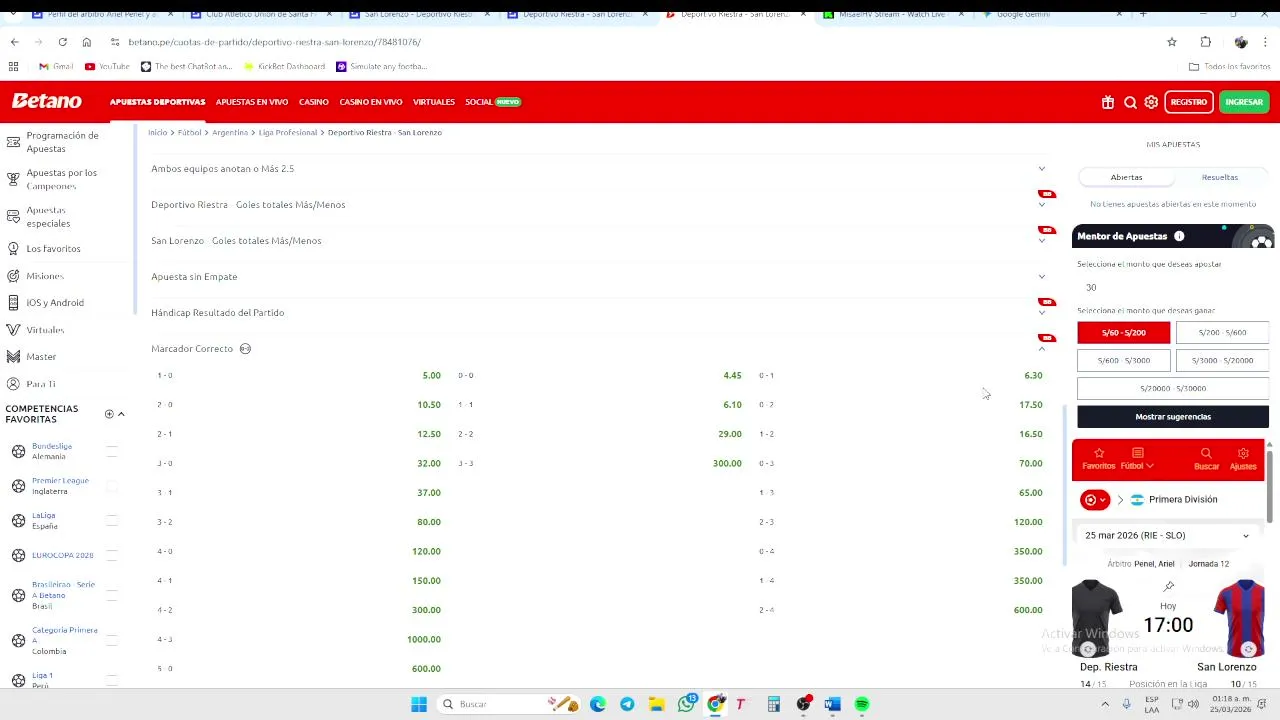Open Microsoft Word from the taskbar
This screenshot has height=720, width=1280.
[832, 704]
